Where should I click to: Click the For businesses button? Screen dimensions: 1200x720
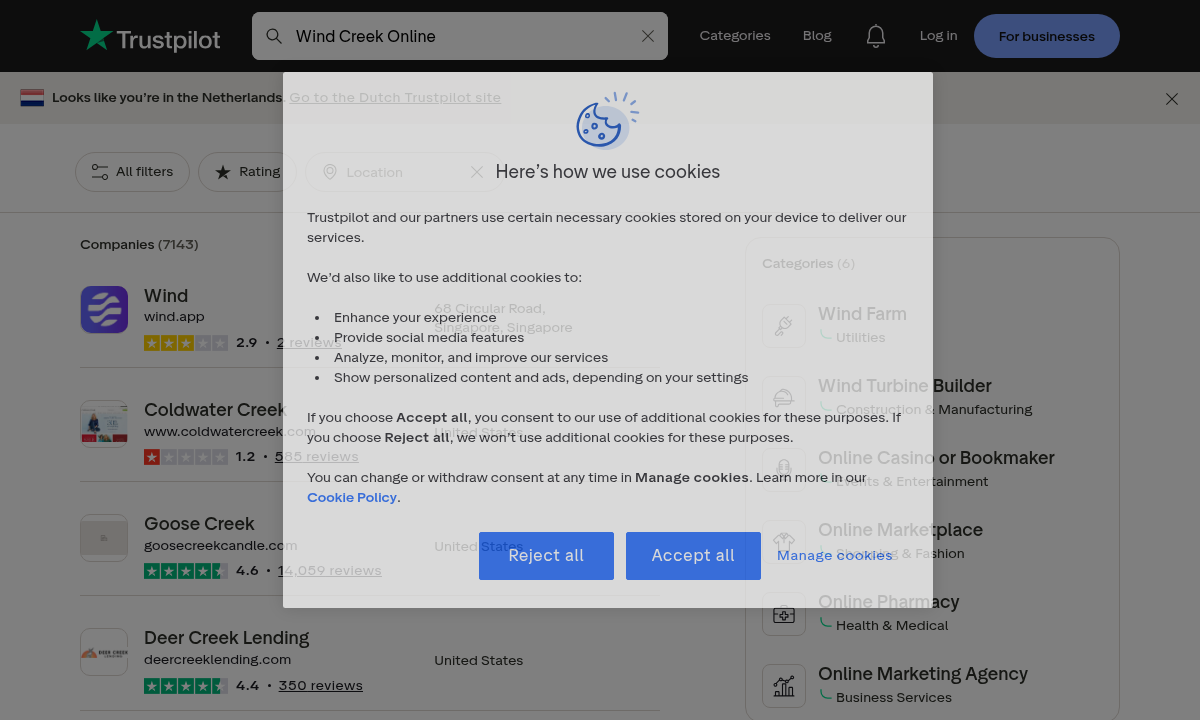pos(1047,36)
